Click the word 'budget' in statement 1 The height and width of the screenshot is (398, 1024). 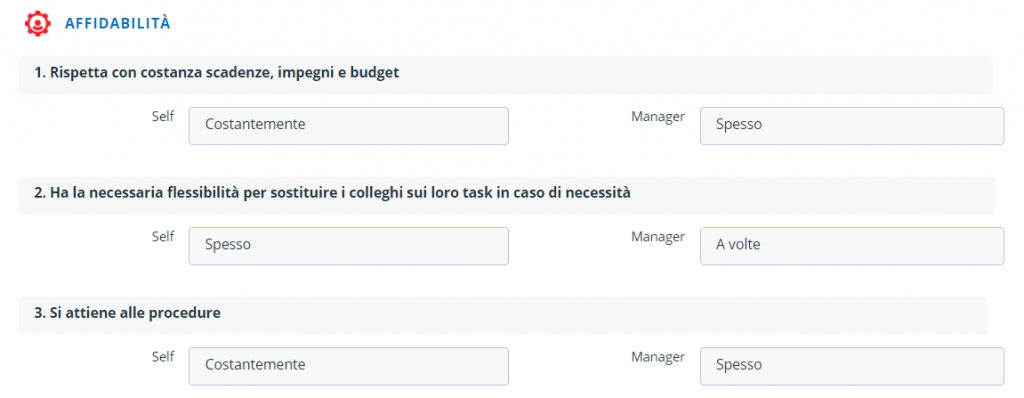click(375, 73)
